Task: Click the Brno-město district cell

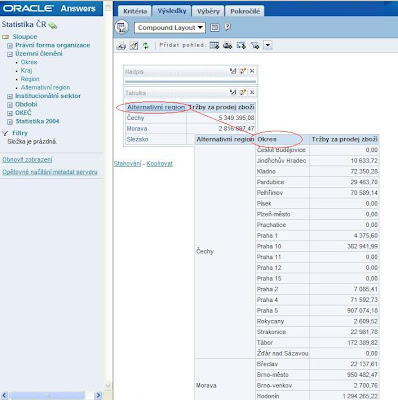Action: [x=282, y=375]
